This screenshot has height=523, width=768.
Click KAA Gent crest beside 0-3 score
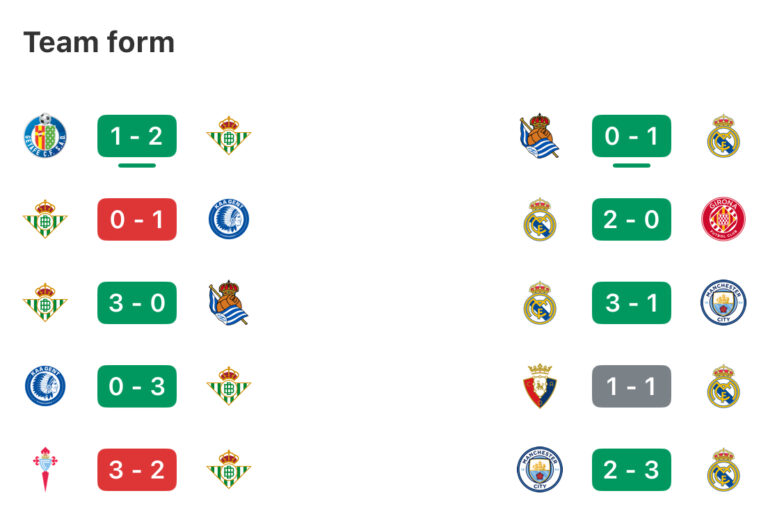point(45,386)
